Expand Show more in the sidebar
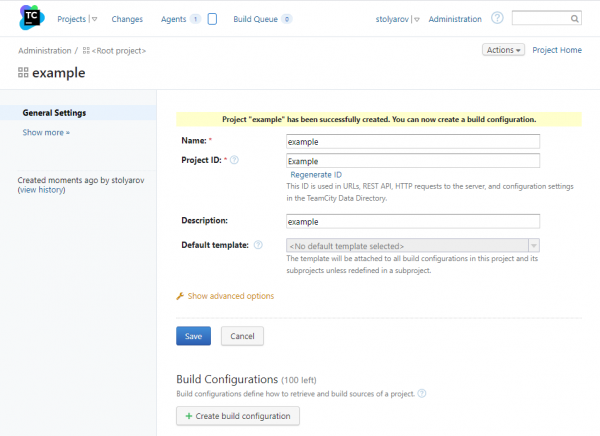This screenshot has height=436, width=600. [46, 132]
